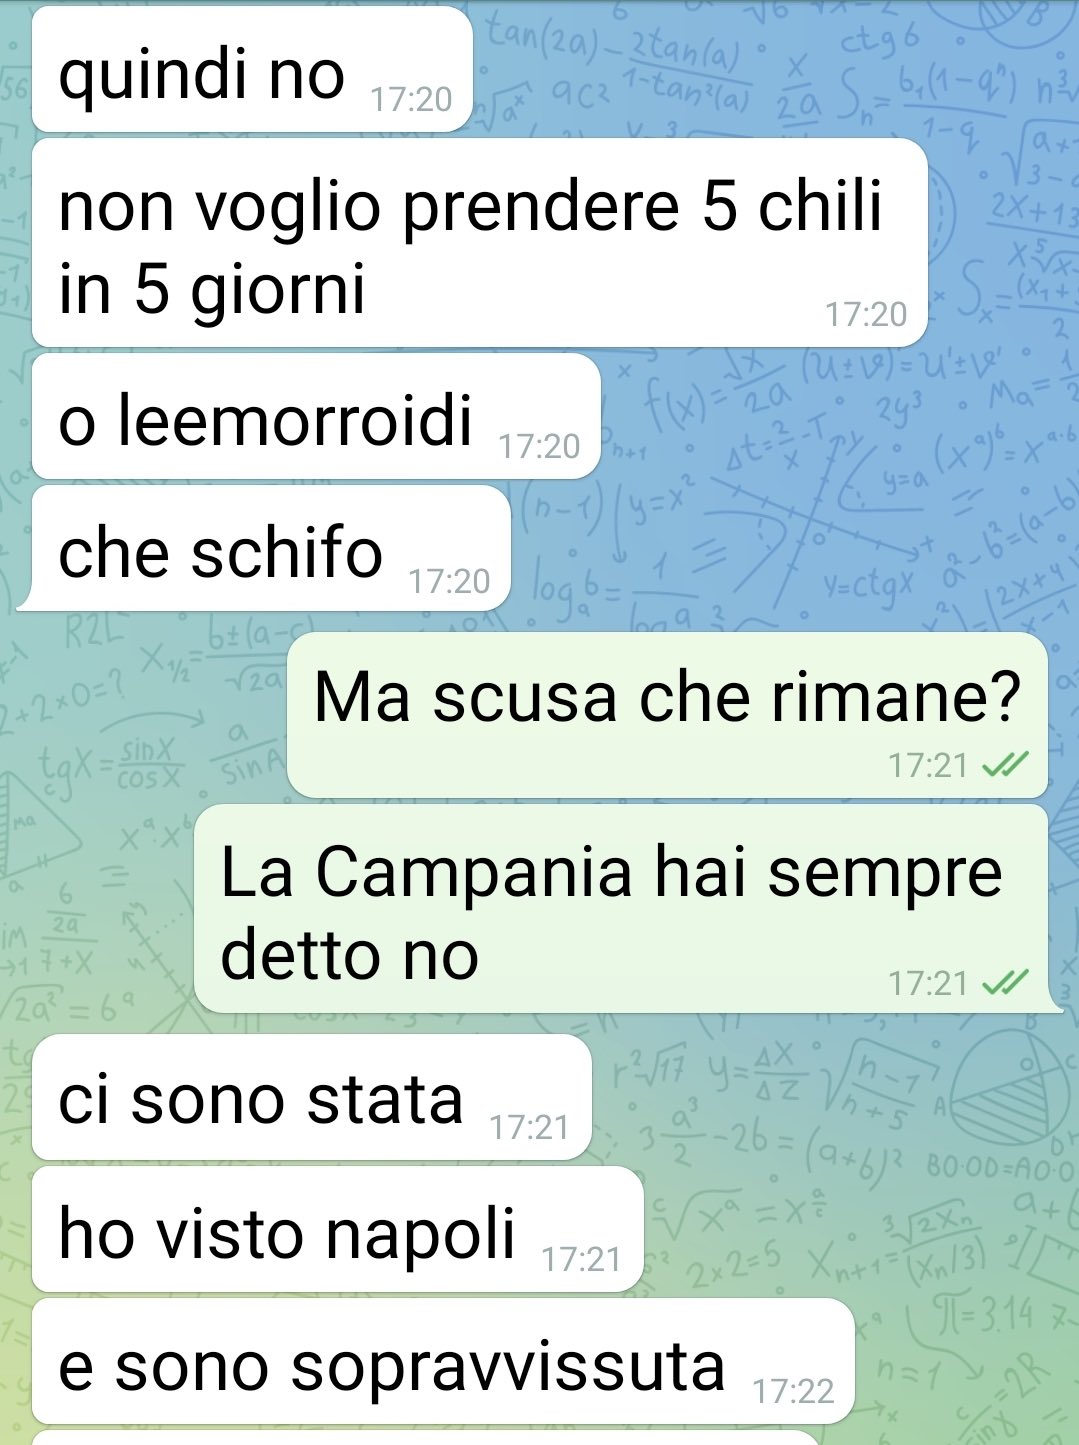Tap the 17:21 timestamp on 'ho visto napoli'

(x=581, y=1259)
